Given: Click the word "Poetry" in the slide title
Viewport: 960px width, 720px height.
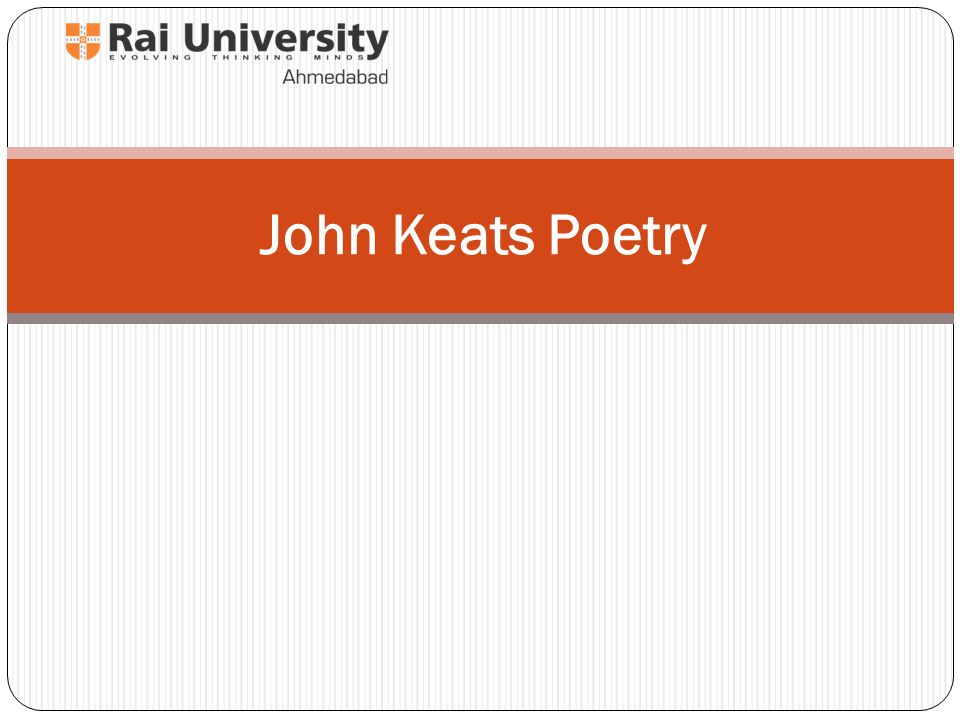Looking at the screenshot, I should coord(628,238).
